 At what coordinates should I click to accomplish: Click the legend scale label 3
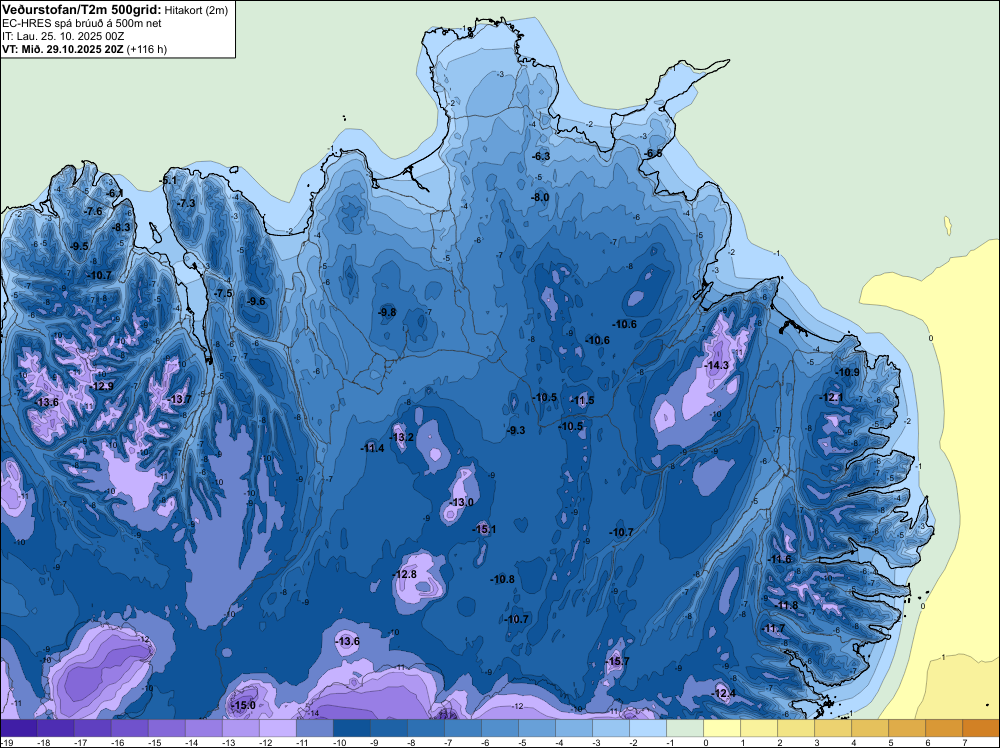pyautogui.click(x=816, y=742)
